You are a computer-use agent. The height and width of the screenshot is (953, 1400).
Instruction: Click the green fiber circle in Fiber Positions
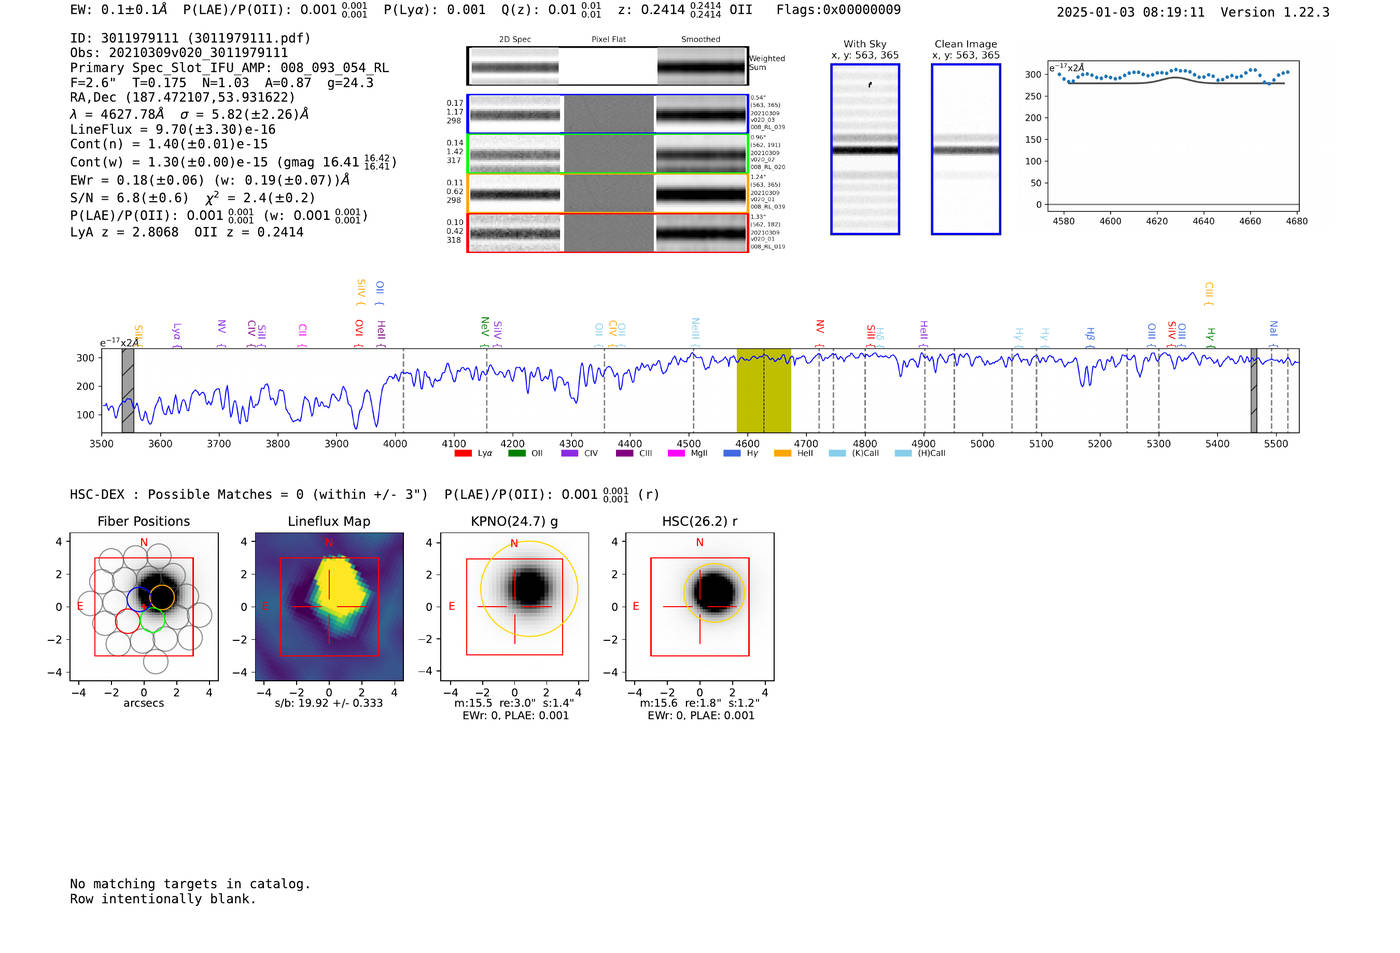(152, 620)
